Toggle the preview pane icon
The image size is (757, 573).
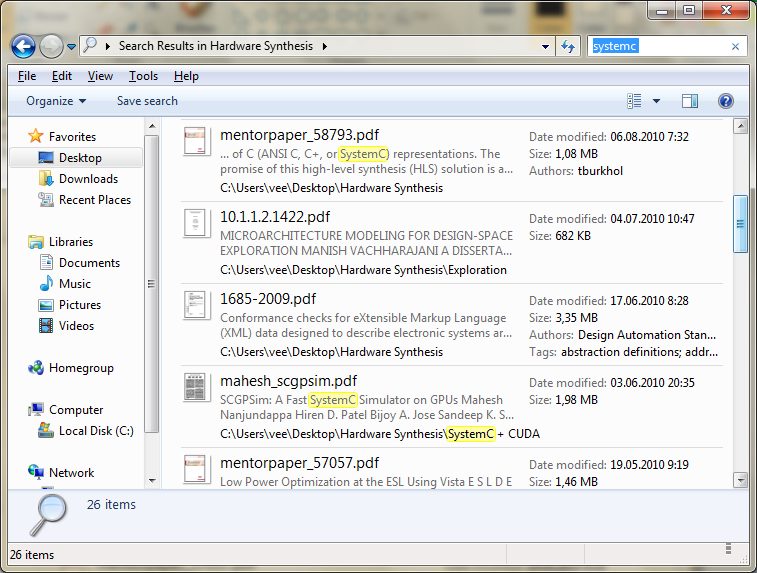tap(689, 101)
